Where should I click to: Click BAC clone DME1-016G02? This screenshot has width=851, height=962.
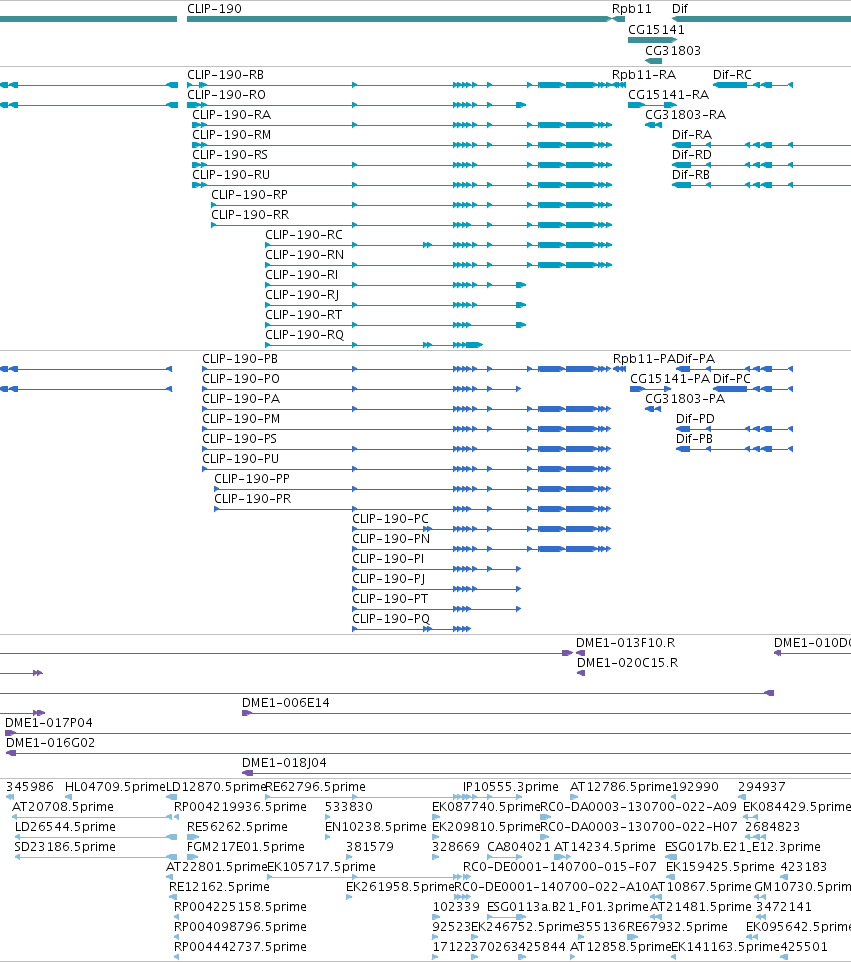pos(50,742)
